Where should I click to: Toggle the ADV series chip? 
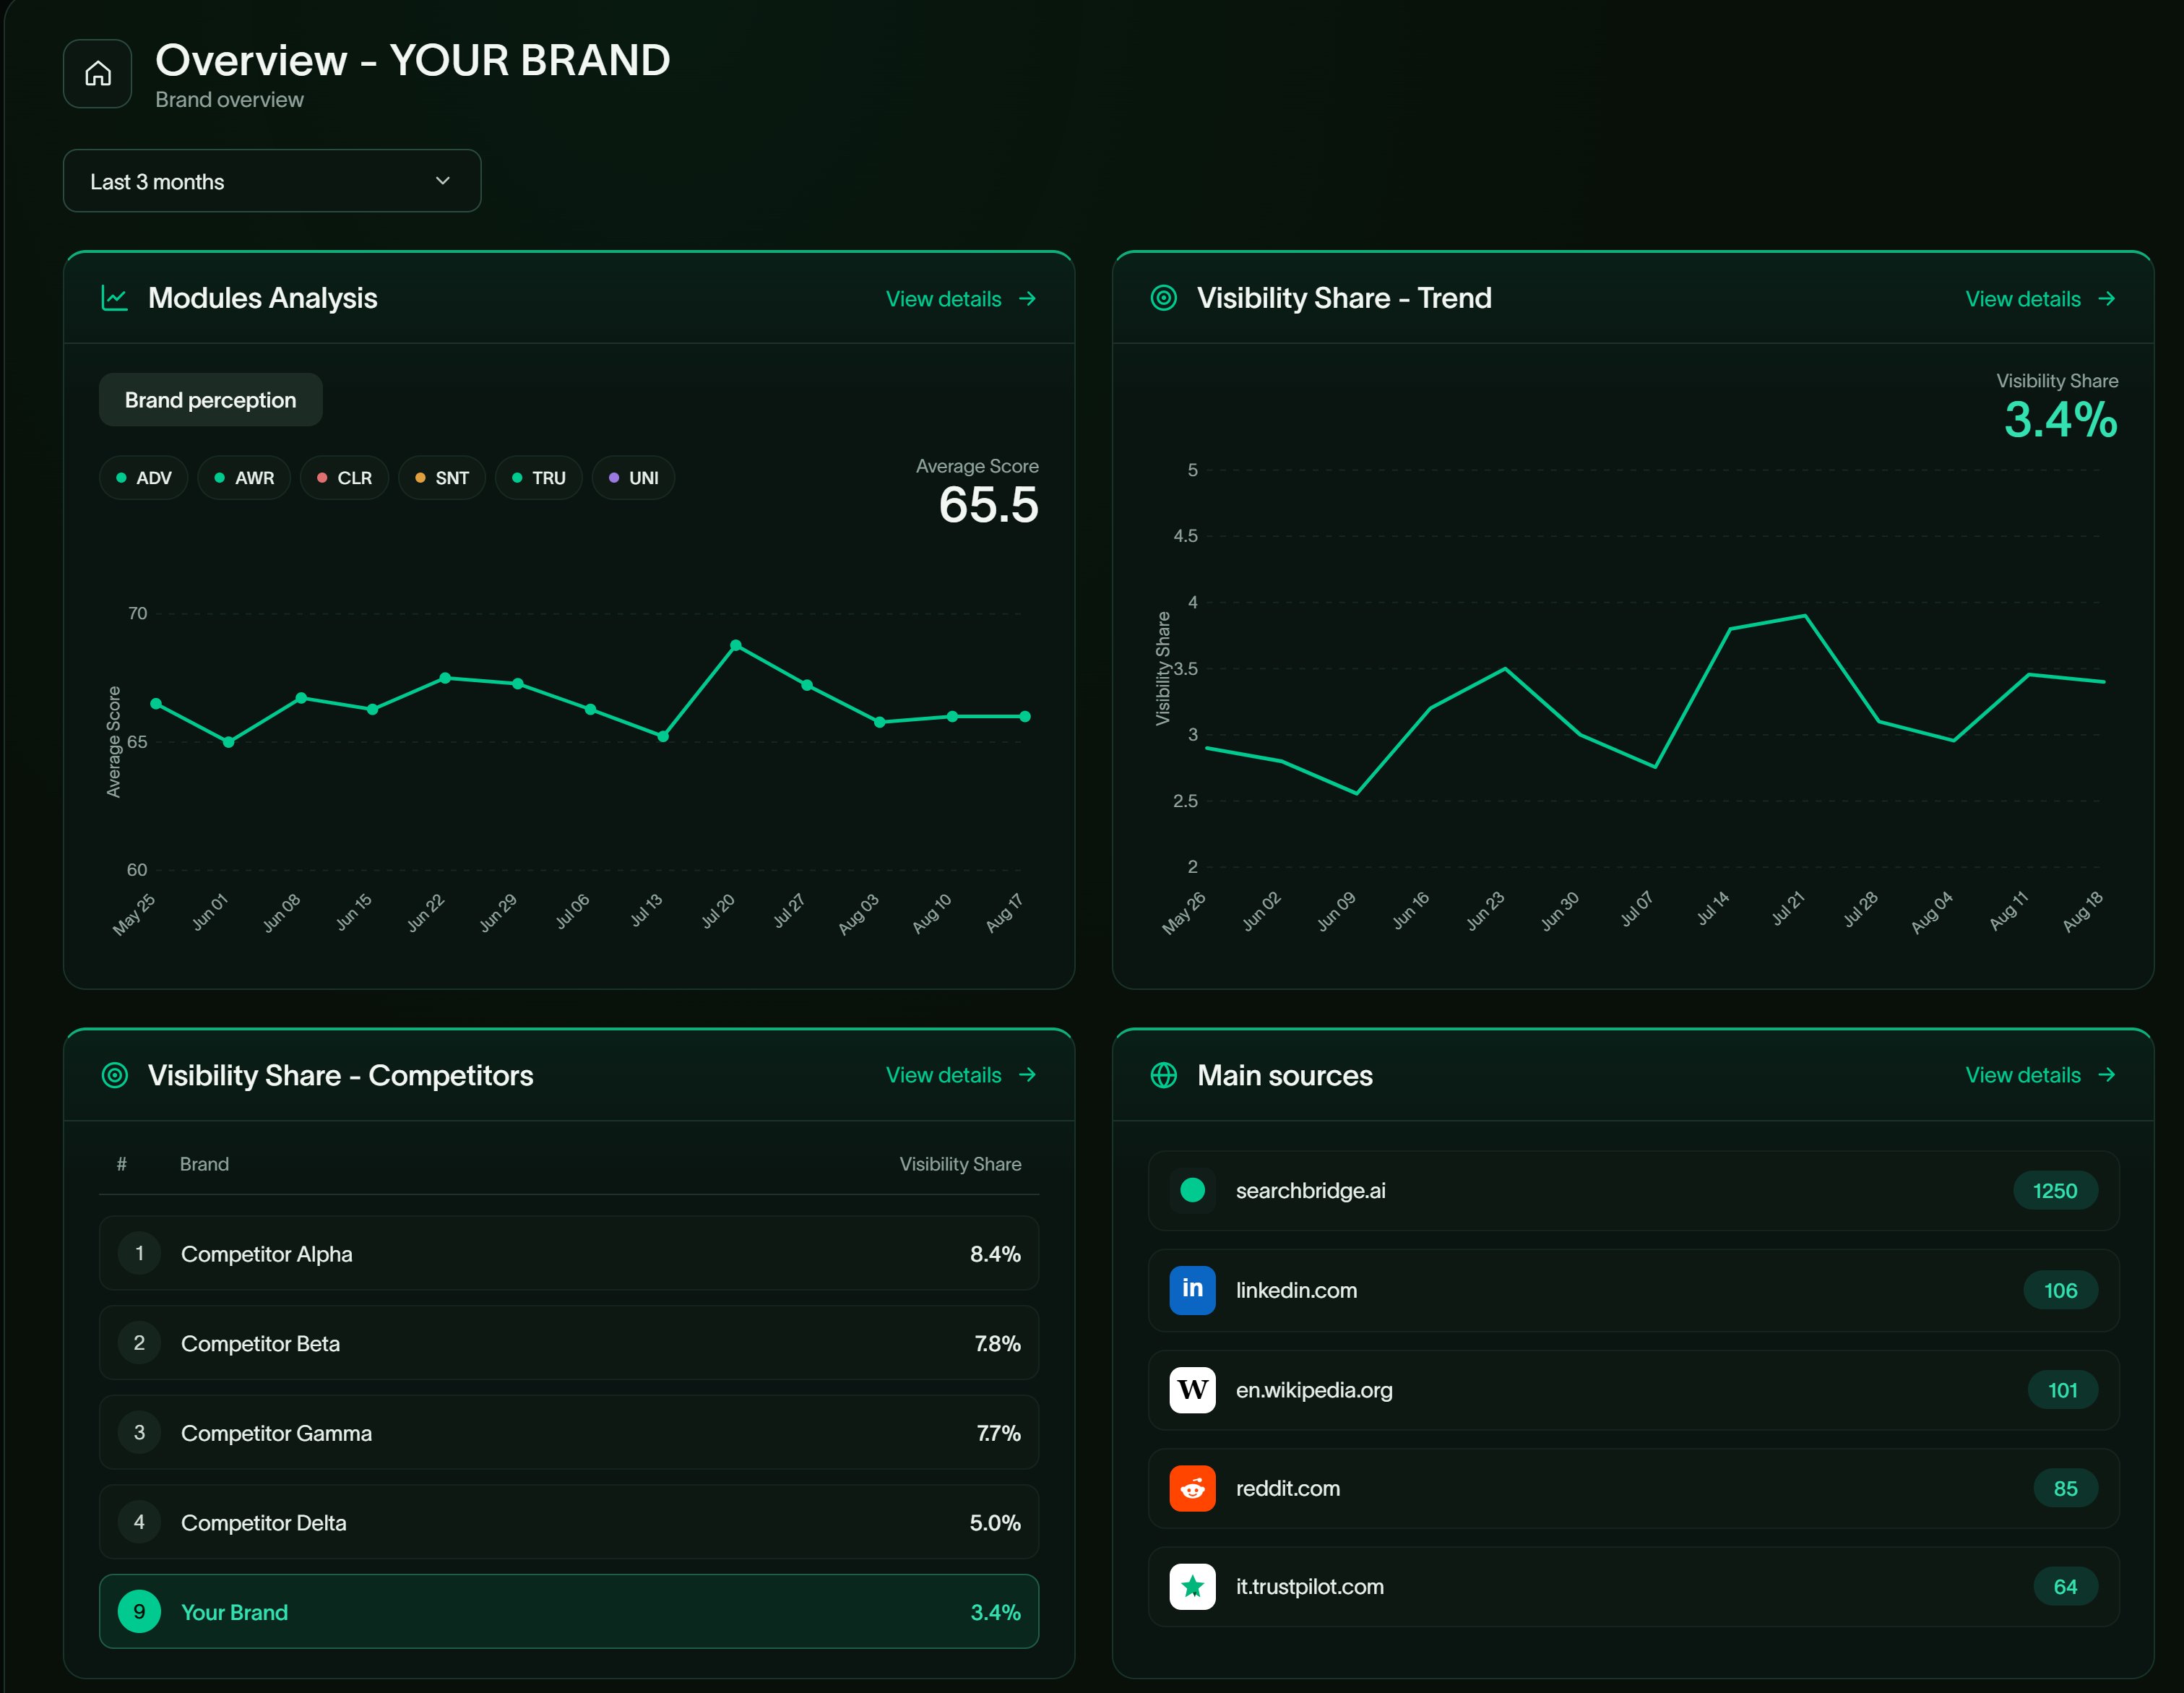pos(144,478)
